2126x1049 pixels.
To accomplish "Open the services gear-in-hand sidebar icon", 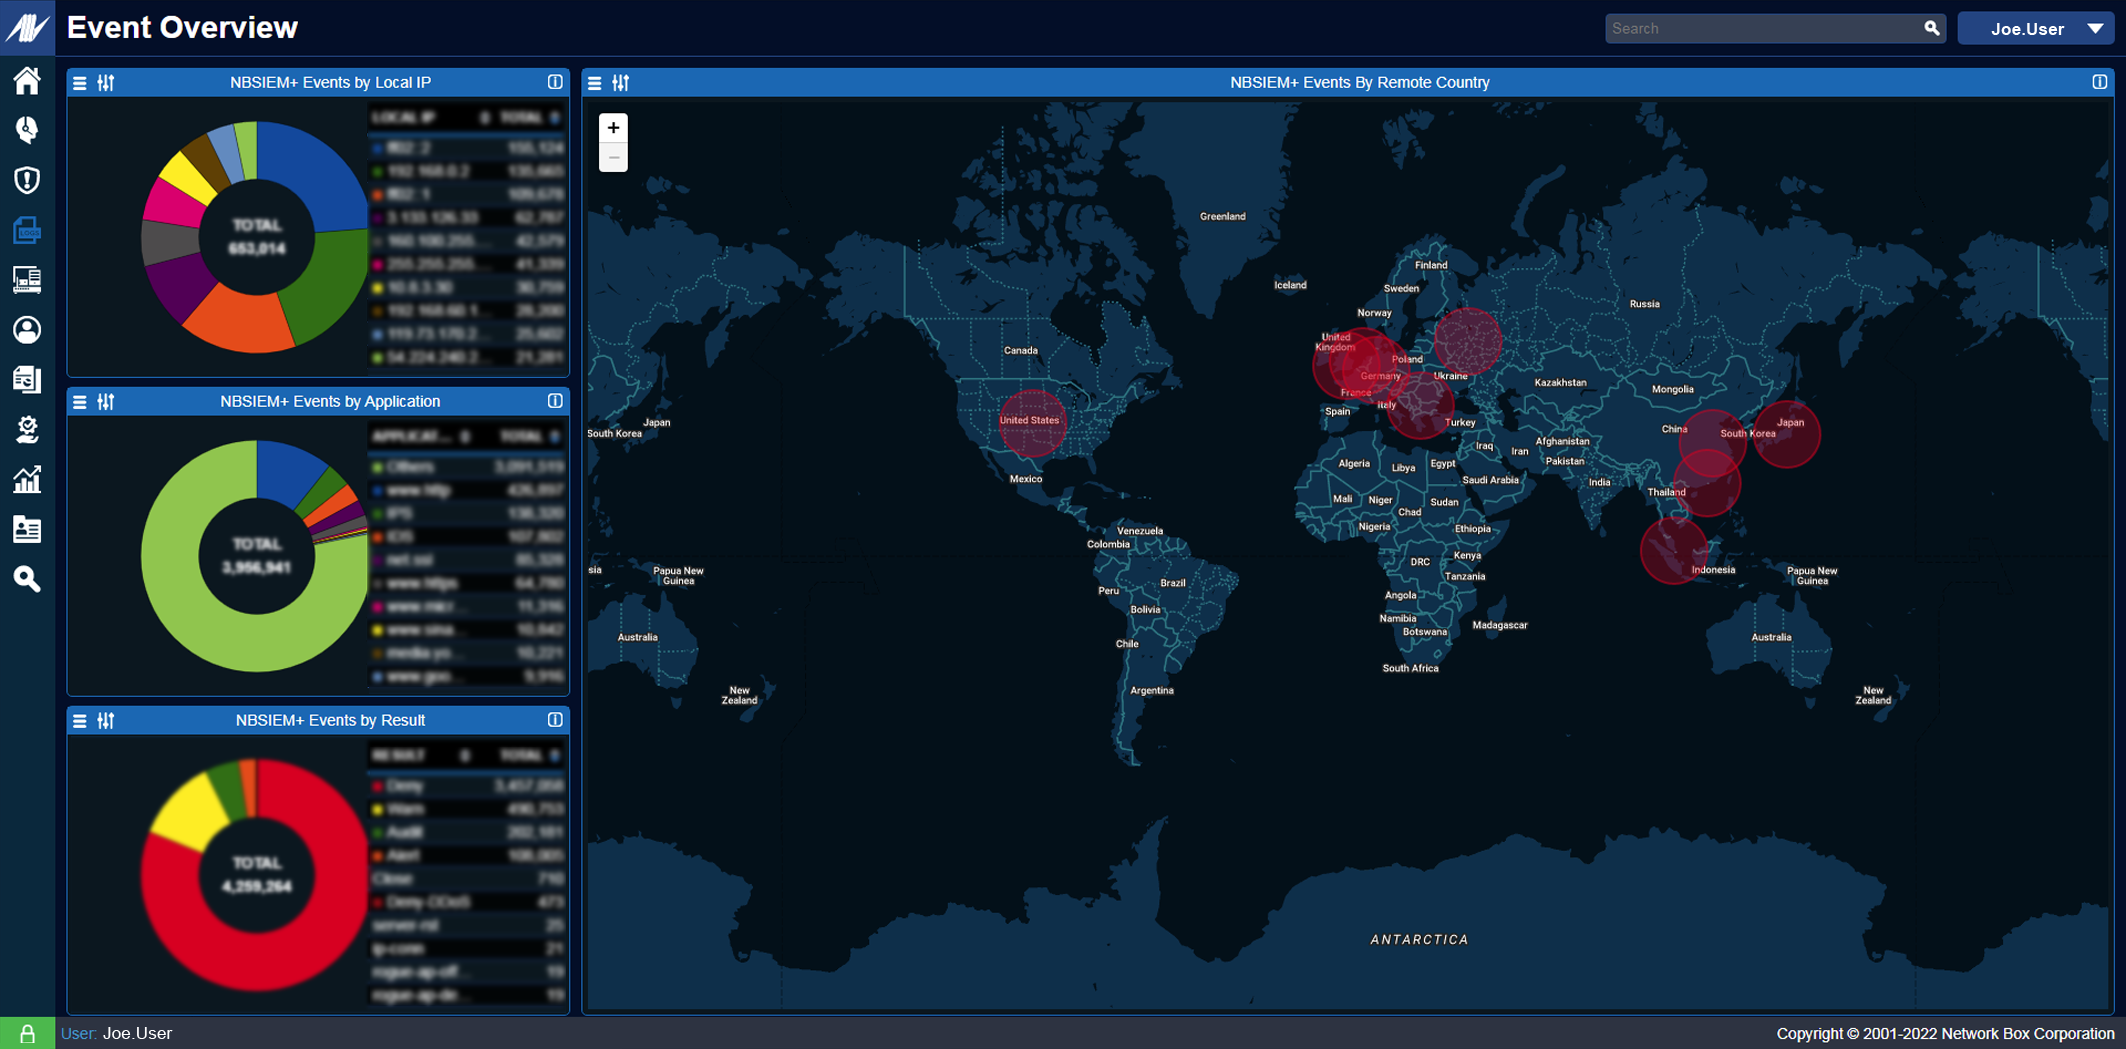I will [27, 430].
